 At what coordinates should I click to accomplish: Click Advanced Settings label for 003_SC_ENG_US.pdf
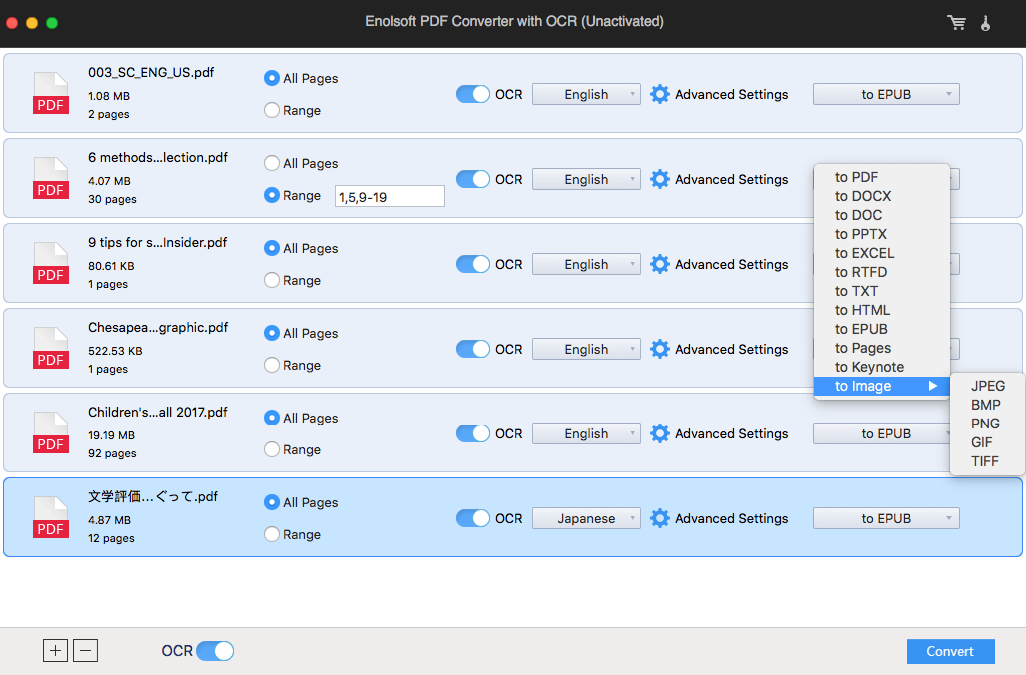732,94
